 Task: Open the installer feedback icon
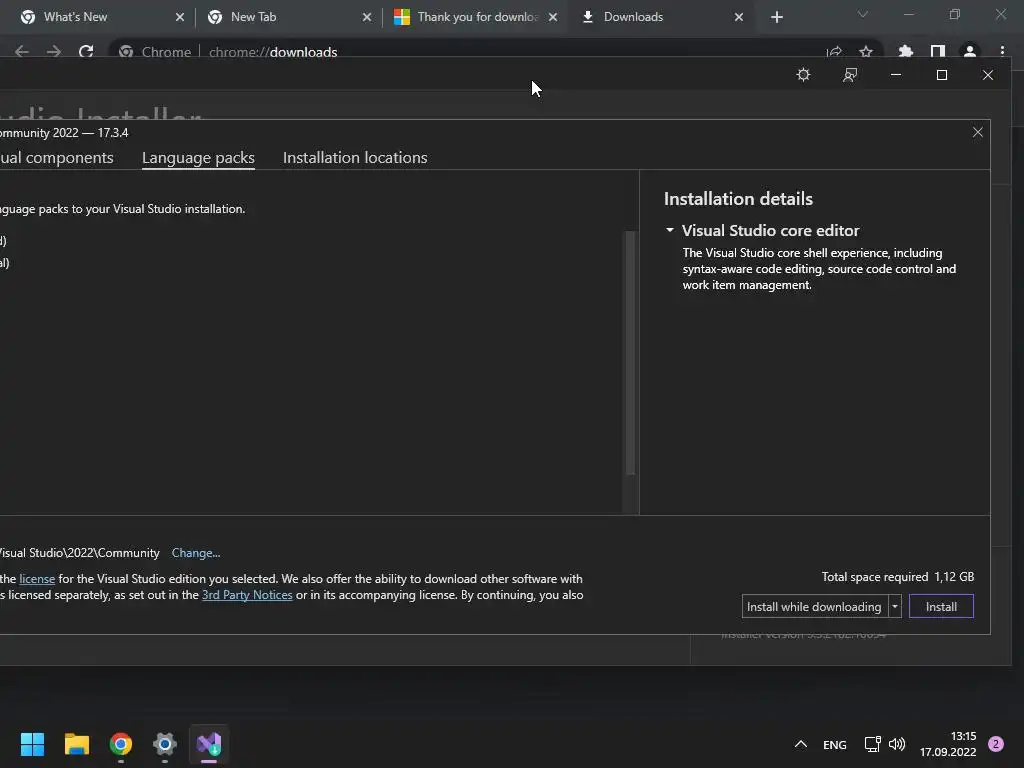tap(850, 75)
